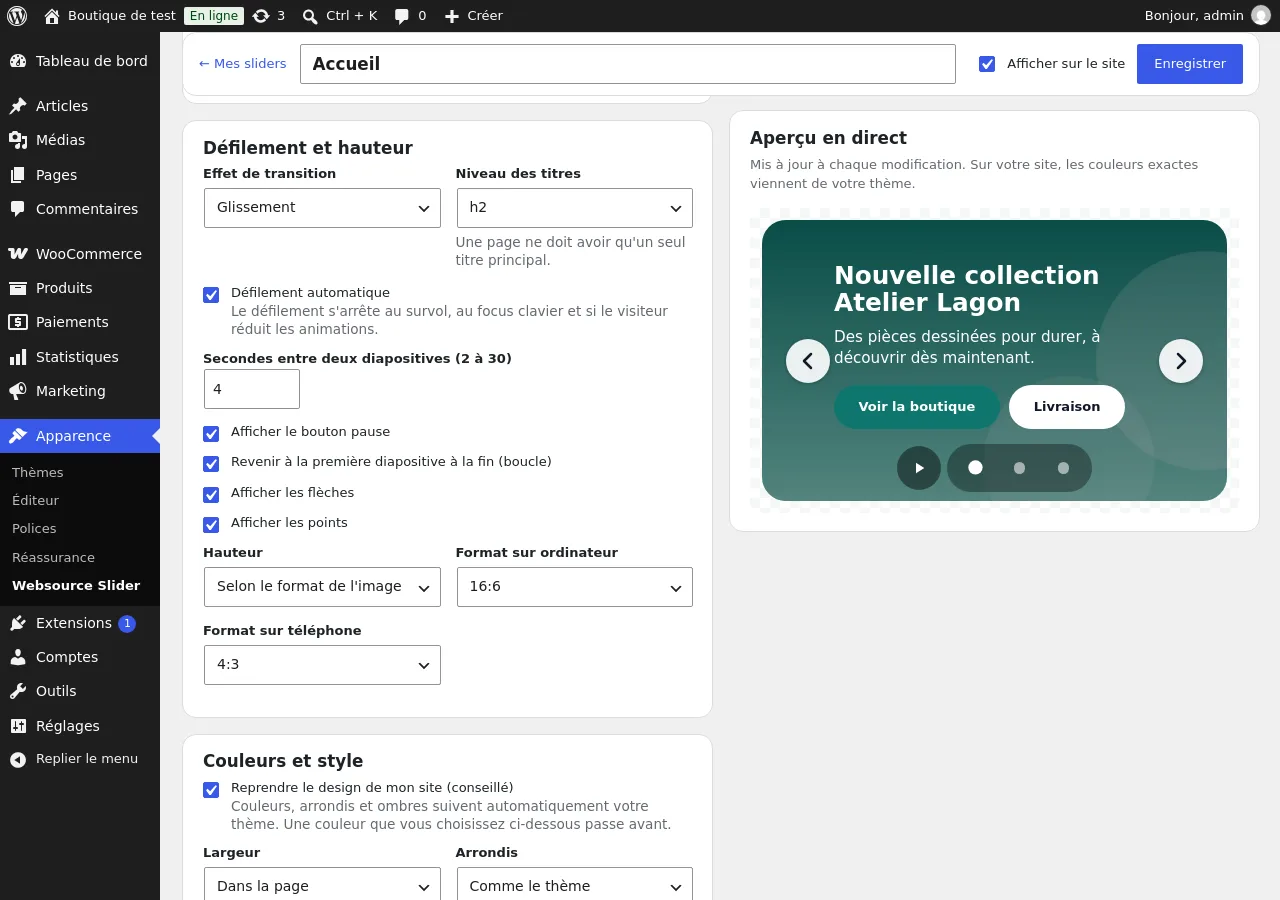Viewport: 1280px width, 900px height.
Task: Click the Enregistrer button
Action: pyautogui.click(x=1190, y=64)
